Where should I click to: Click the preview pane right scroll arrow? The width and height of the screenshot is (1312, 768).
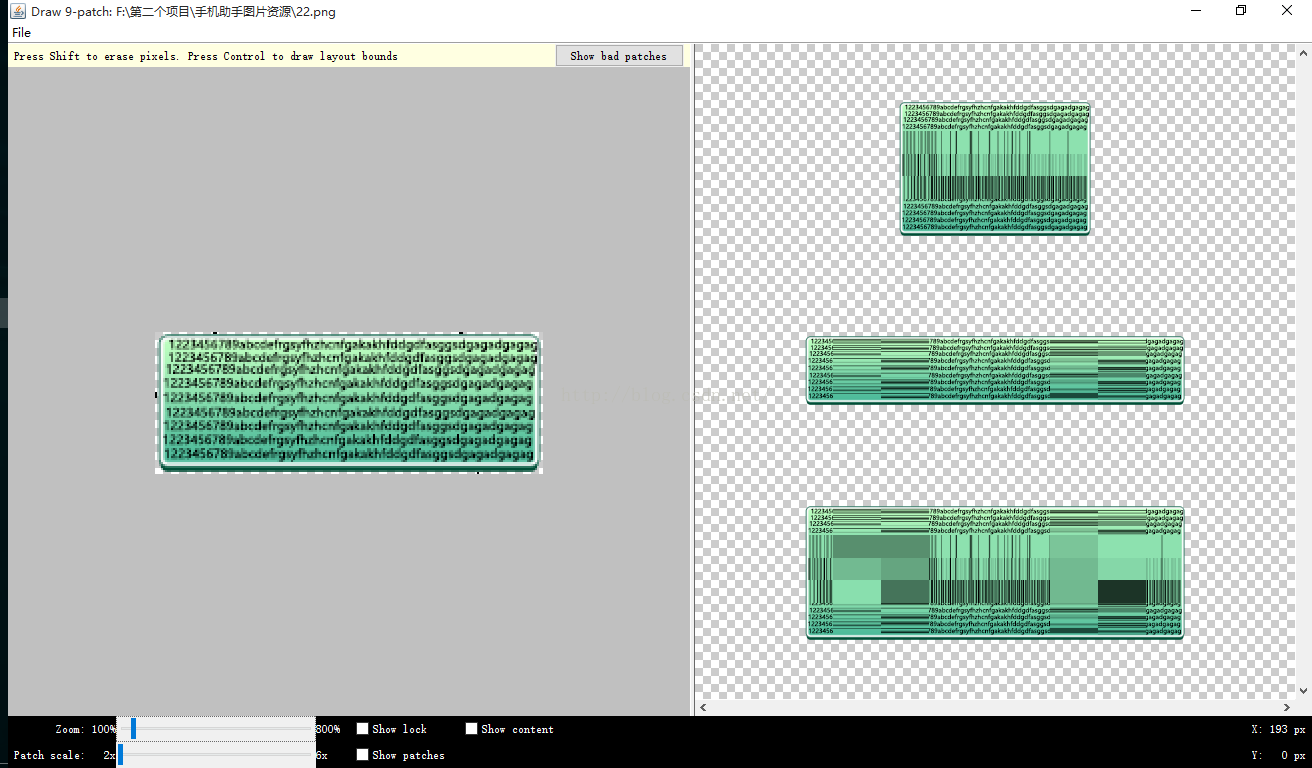click(1288, 707)
